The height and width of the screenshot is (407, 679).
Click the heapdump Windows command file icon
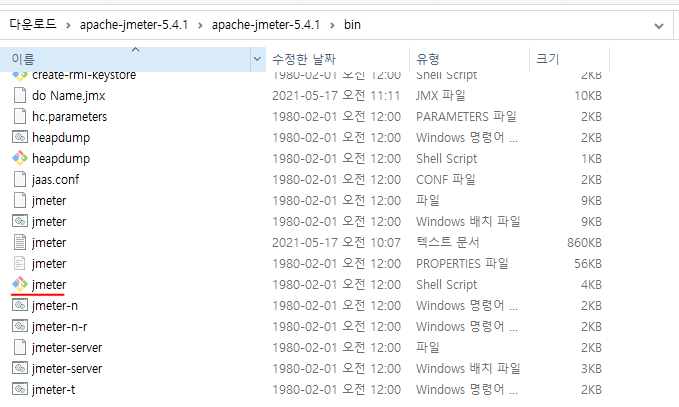(20, 137)
